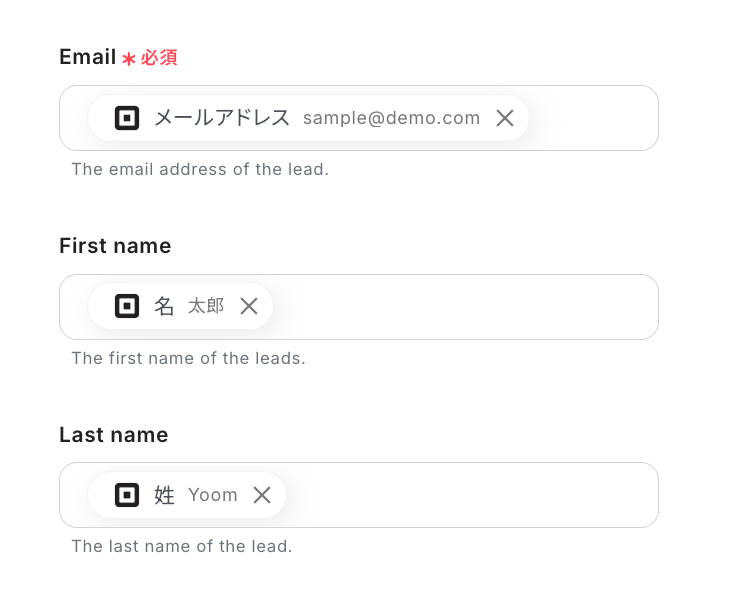Remove the 名 太郎 chip with its X

(249, 306)
